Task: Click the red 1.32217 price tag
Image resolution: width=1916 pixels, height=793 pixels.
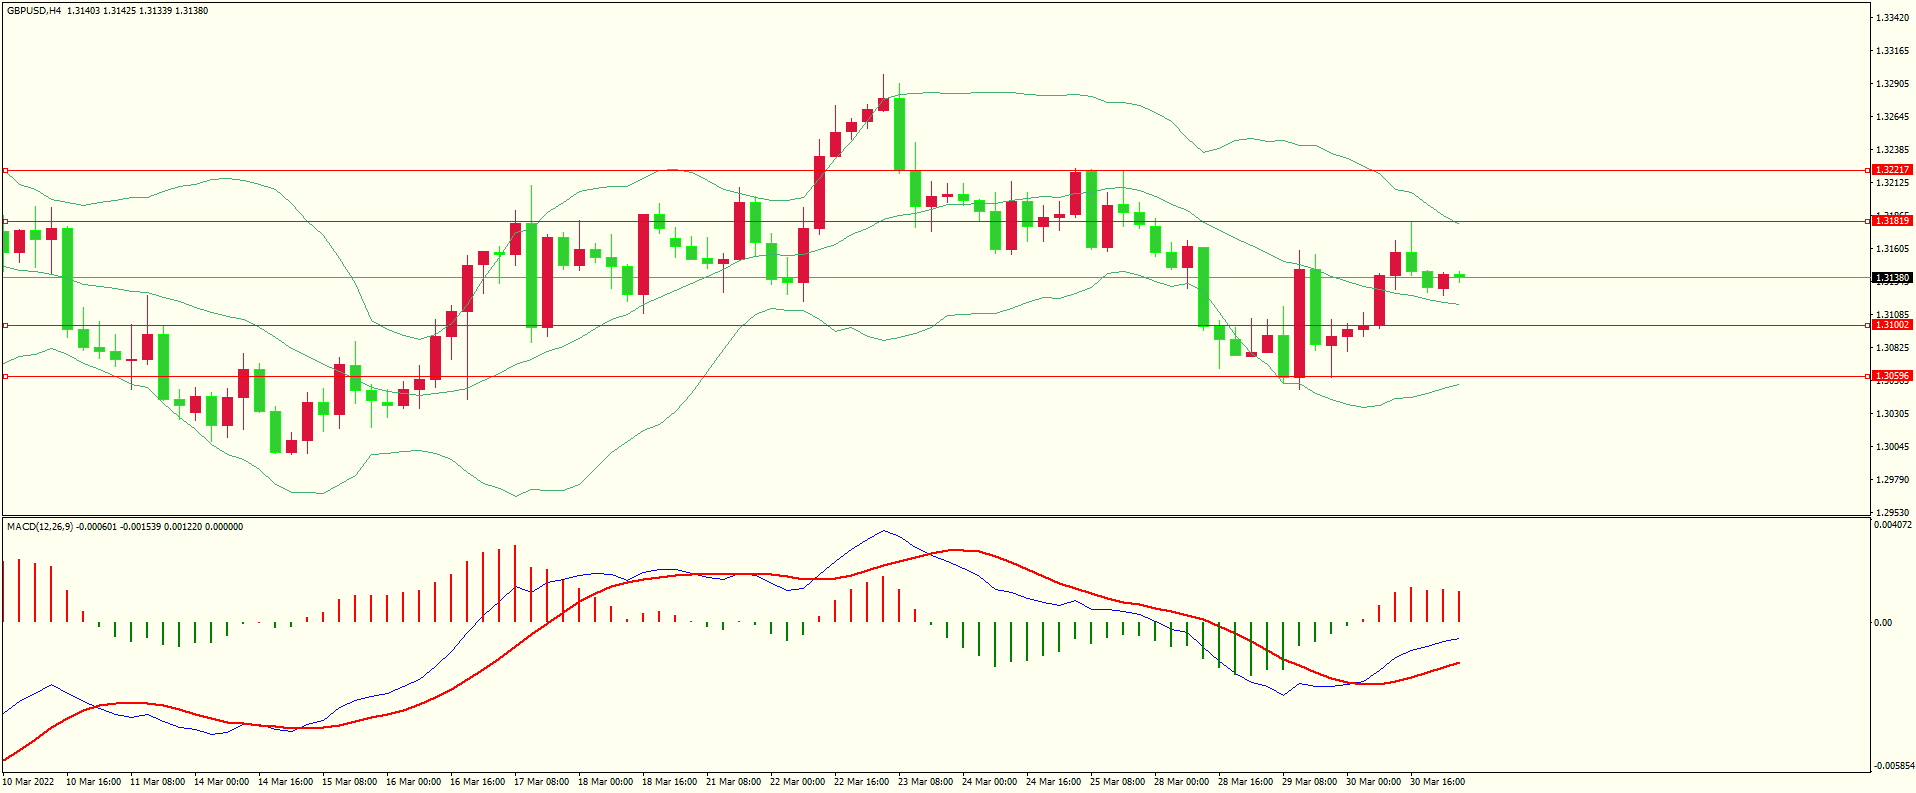Action: (x=1892, y=170)
